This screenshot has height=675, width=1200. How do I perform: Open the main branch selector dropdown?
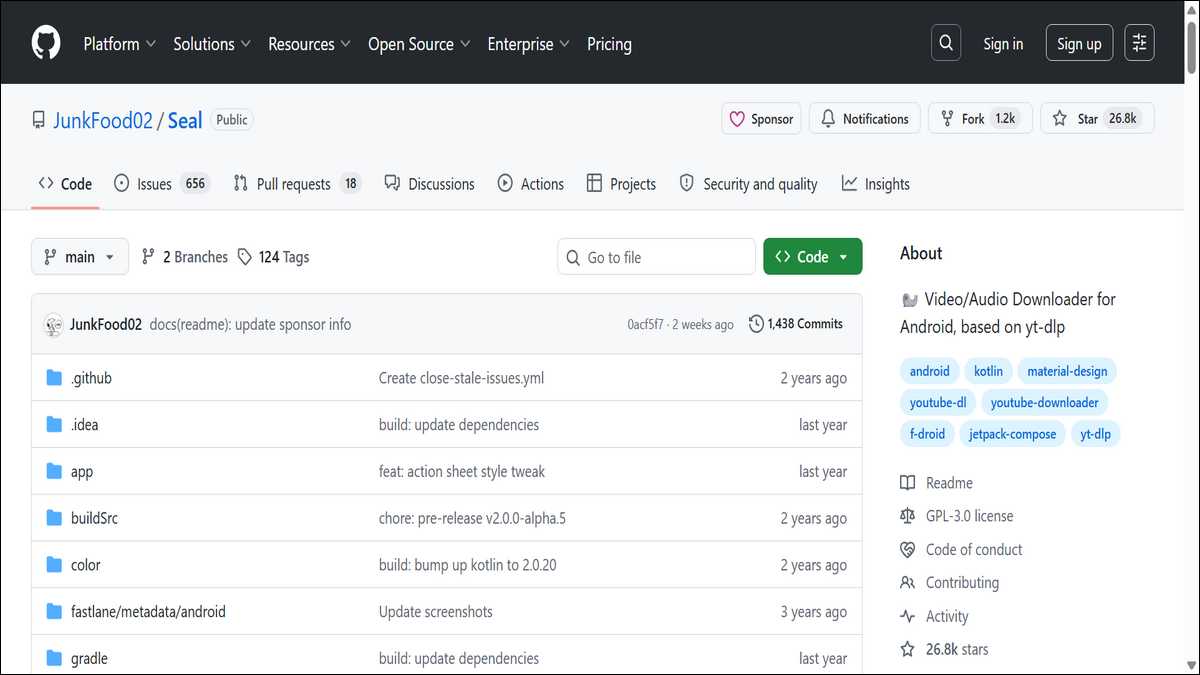click(x=80, y=257)
